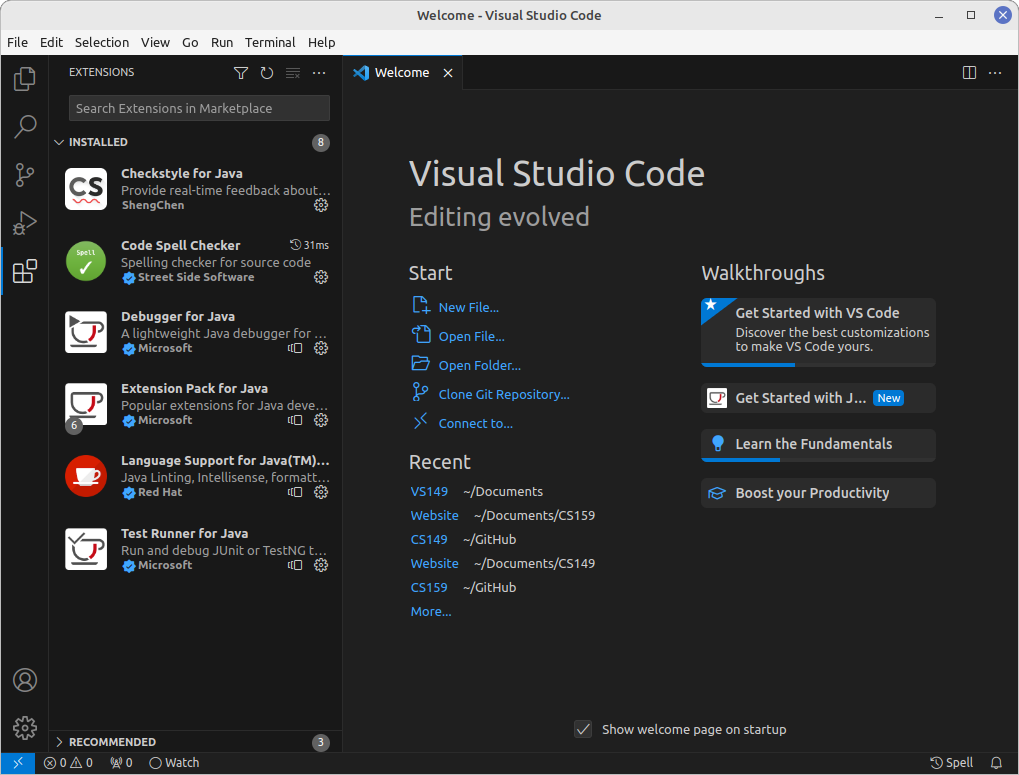Screen dimensions: 1019x775
Task: Refresh the extensions list
Action: coord(266,72)
